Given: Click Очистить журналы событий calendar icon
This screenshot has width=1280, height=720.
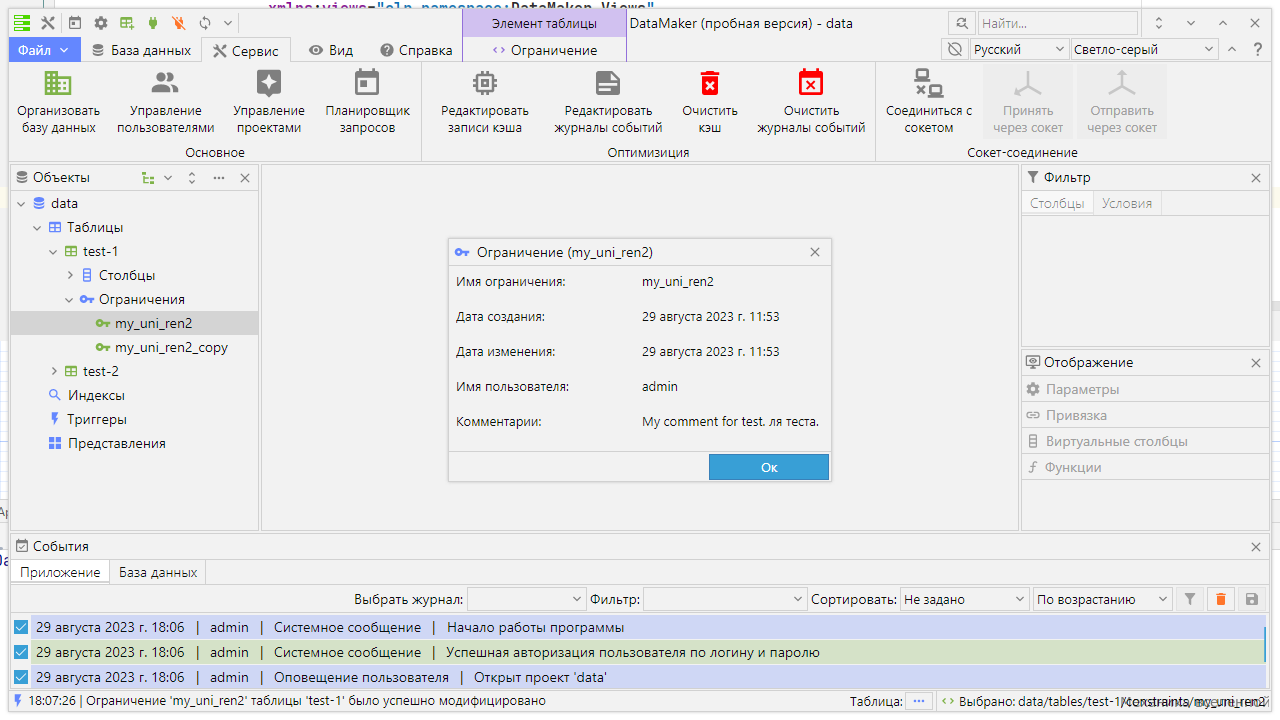Looking at the screenshot, I should (x=811, y=83).
